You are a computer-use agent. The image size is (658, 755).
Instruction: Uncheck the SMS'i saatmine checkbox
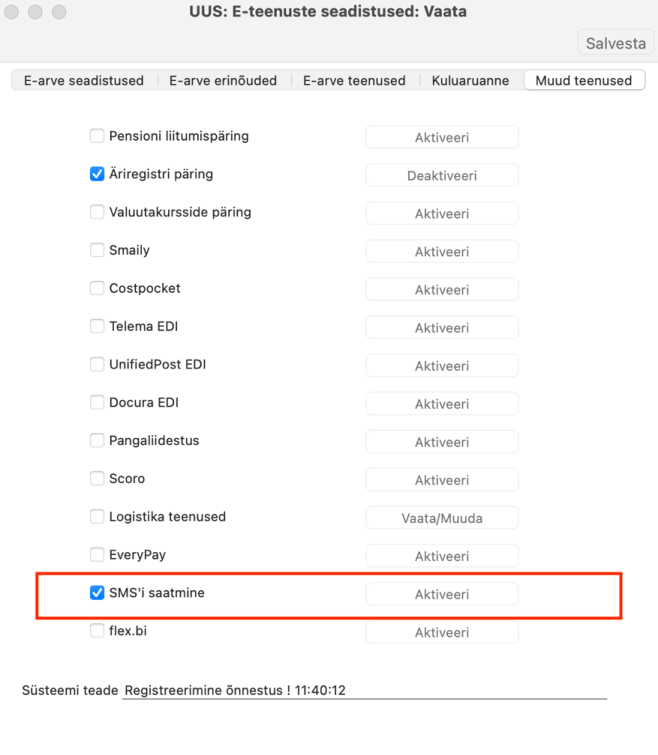pos(97,592)
